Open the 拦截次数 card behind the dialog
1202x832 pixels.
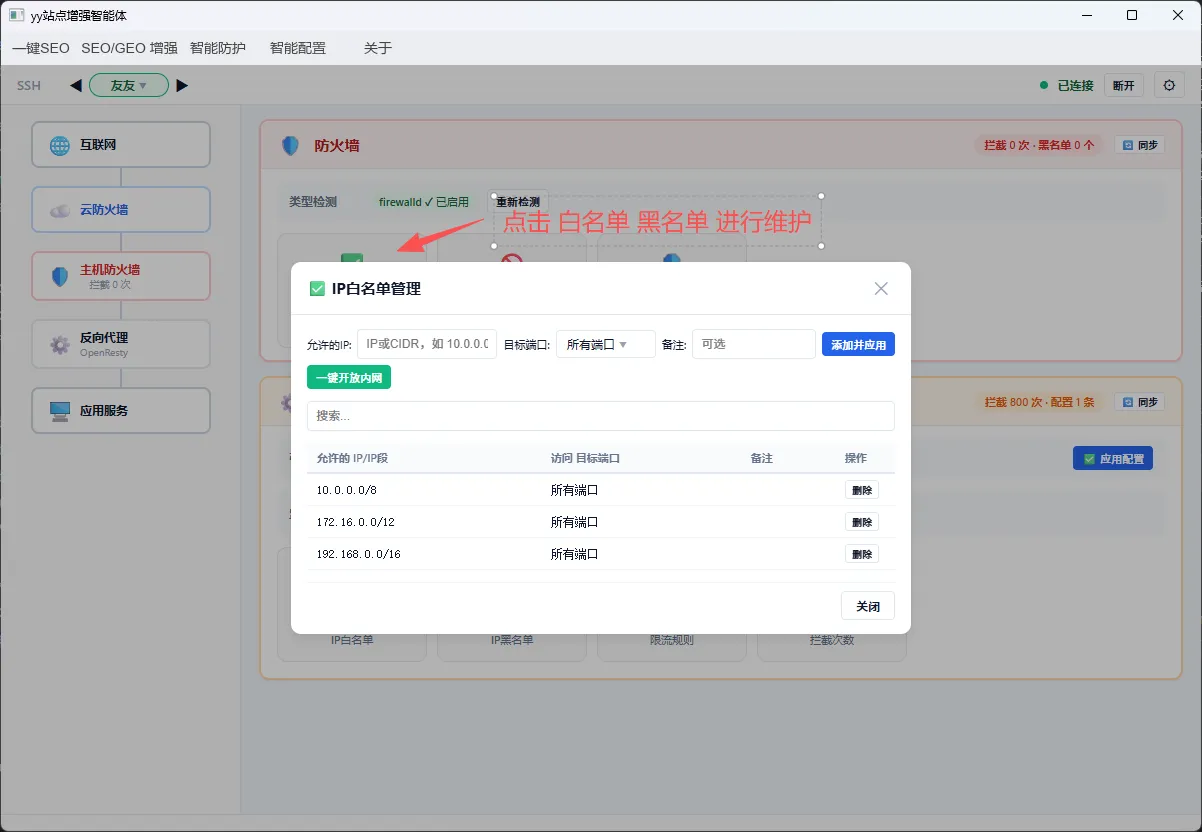click(832, 640)
